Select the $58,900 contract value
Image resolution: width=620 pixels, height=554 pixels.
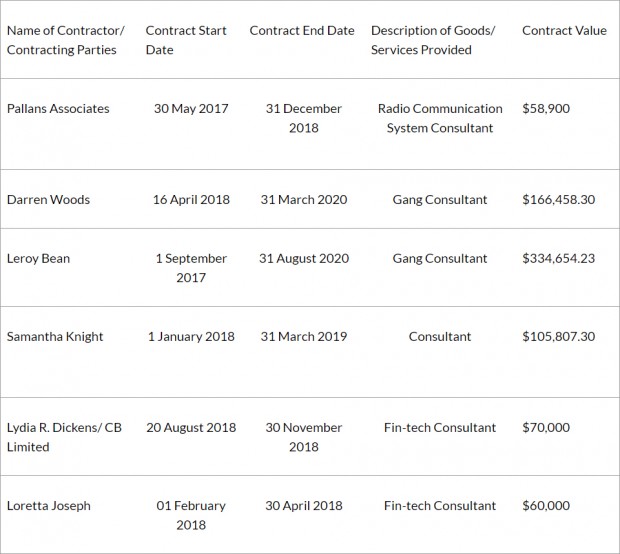pos(546,108)
